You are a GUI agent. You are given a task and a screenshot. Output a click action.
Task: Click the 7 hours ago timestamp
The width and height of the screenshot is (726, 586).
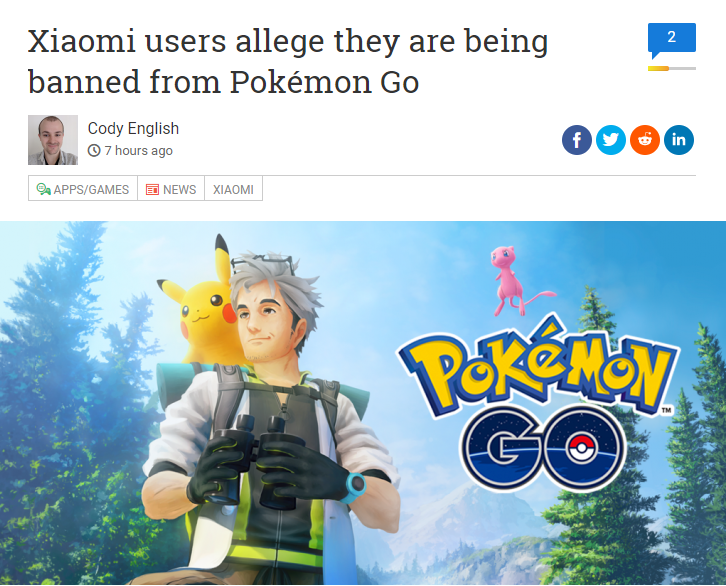(138, 150)
